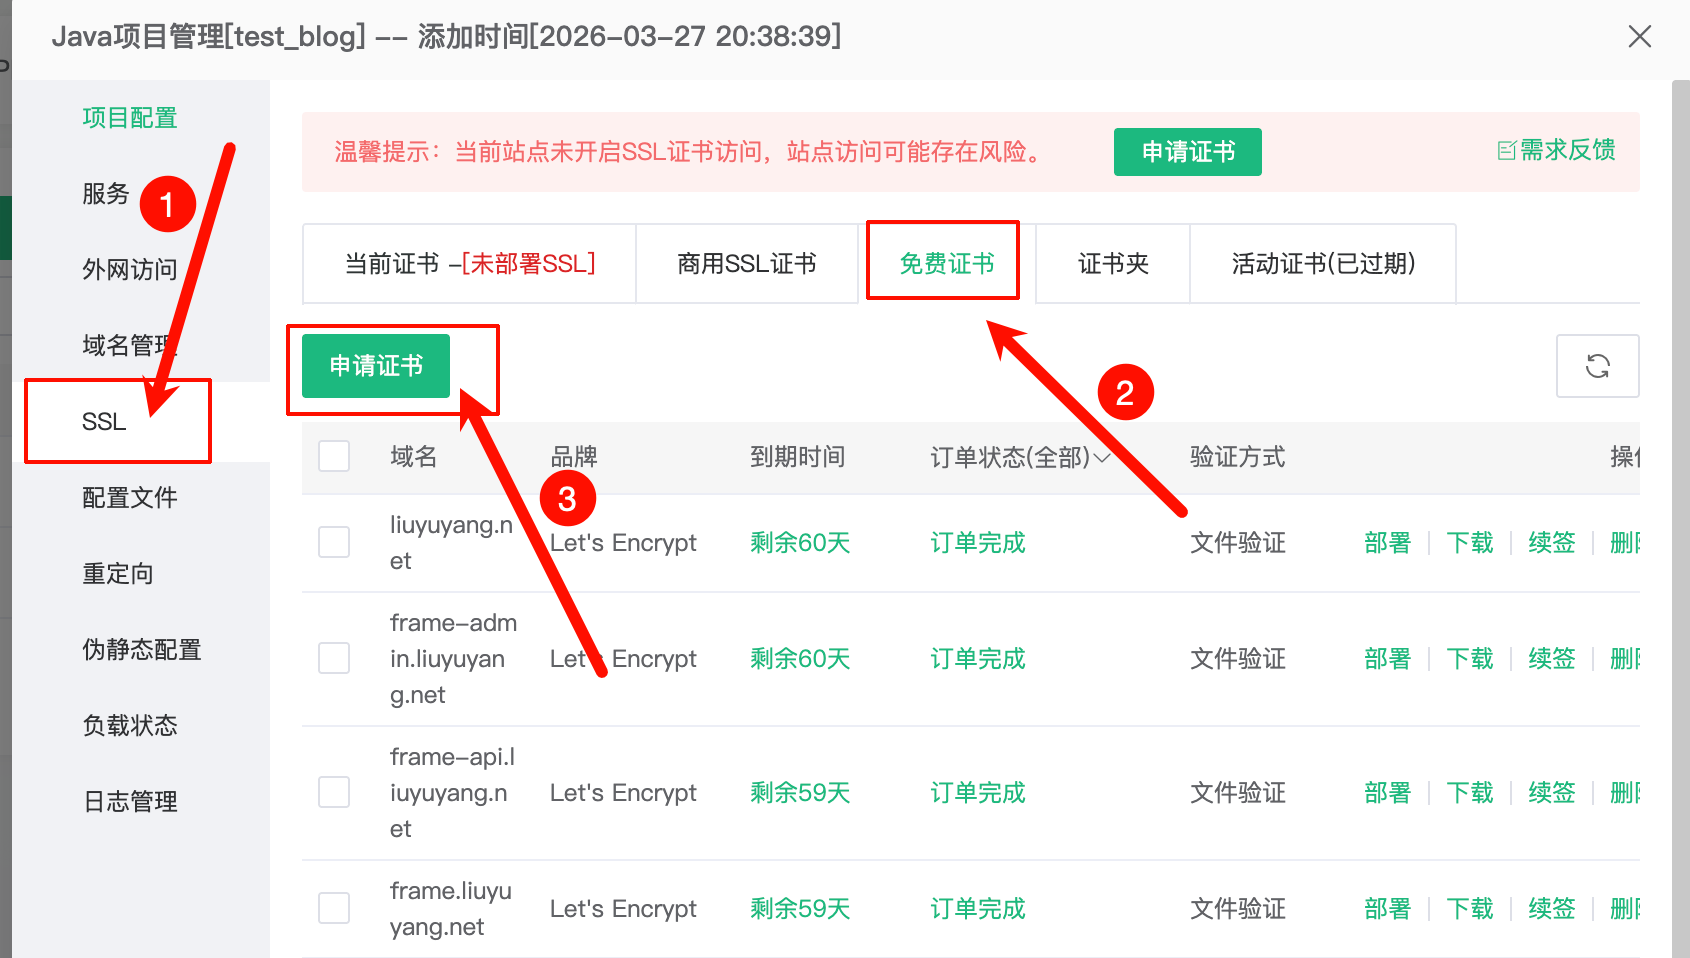Click the green 申请证书 button above table
The height and width of the screenshot is (958, 1690).
point(376,366)
